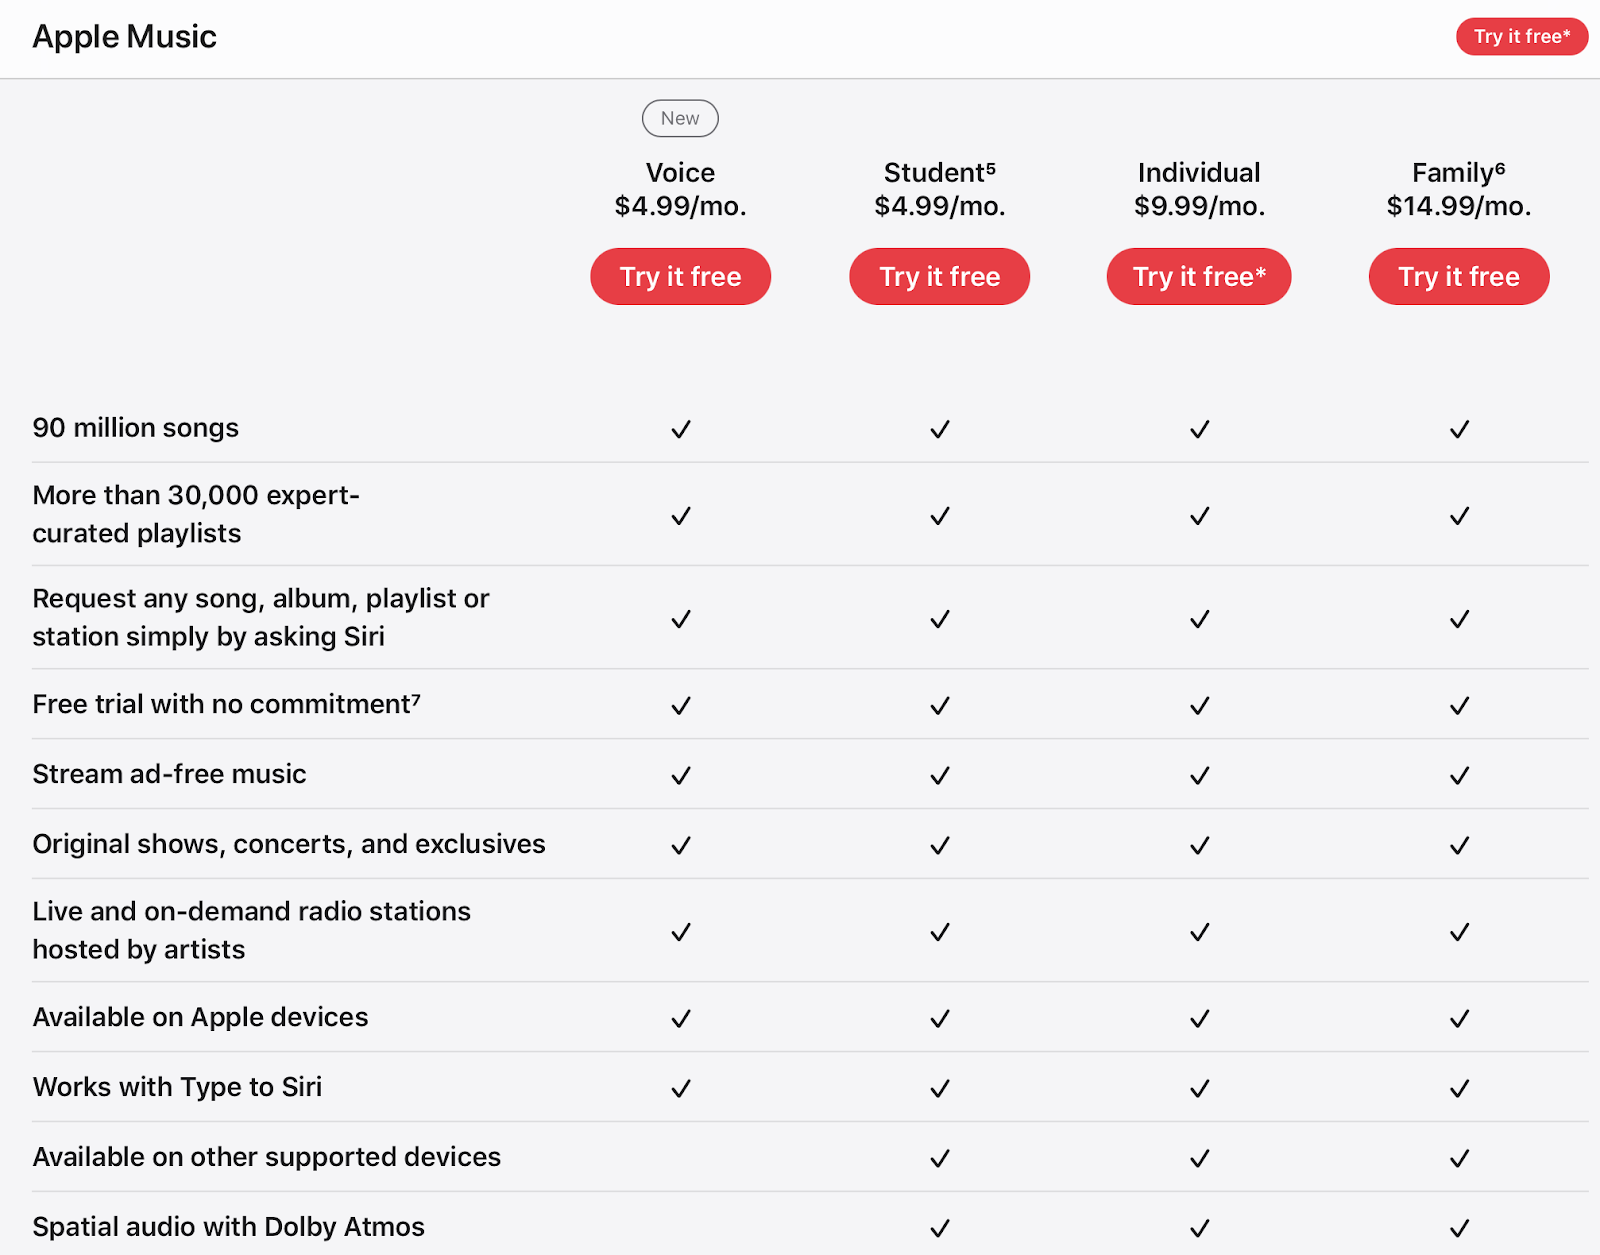Click the Apple Music page title
This screenshot has width=1600, height=1255.
coord(124,37)
